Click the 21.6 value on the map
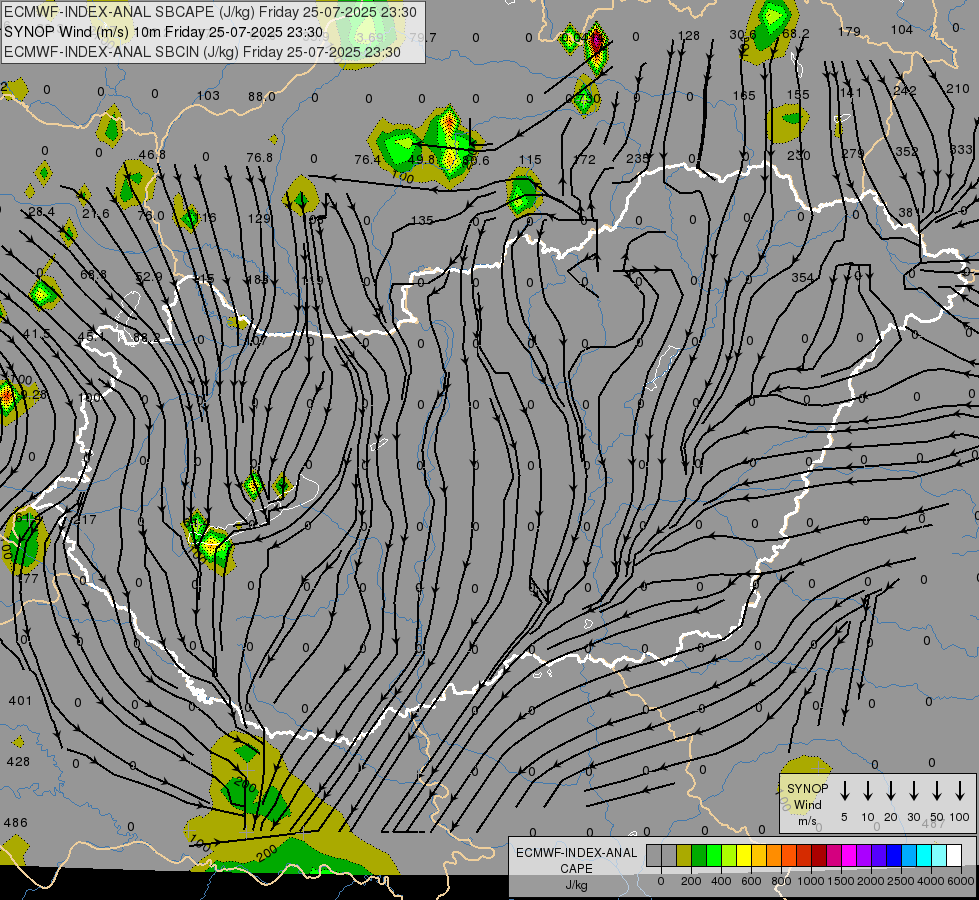 pos(96,214)
